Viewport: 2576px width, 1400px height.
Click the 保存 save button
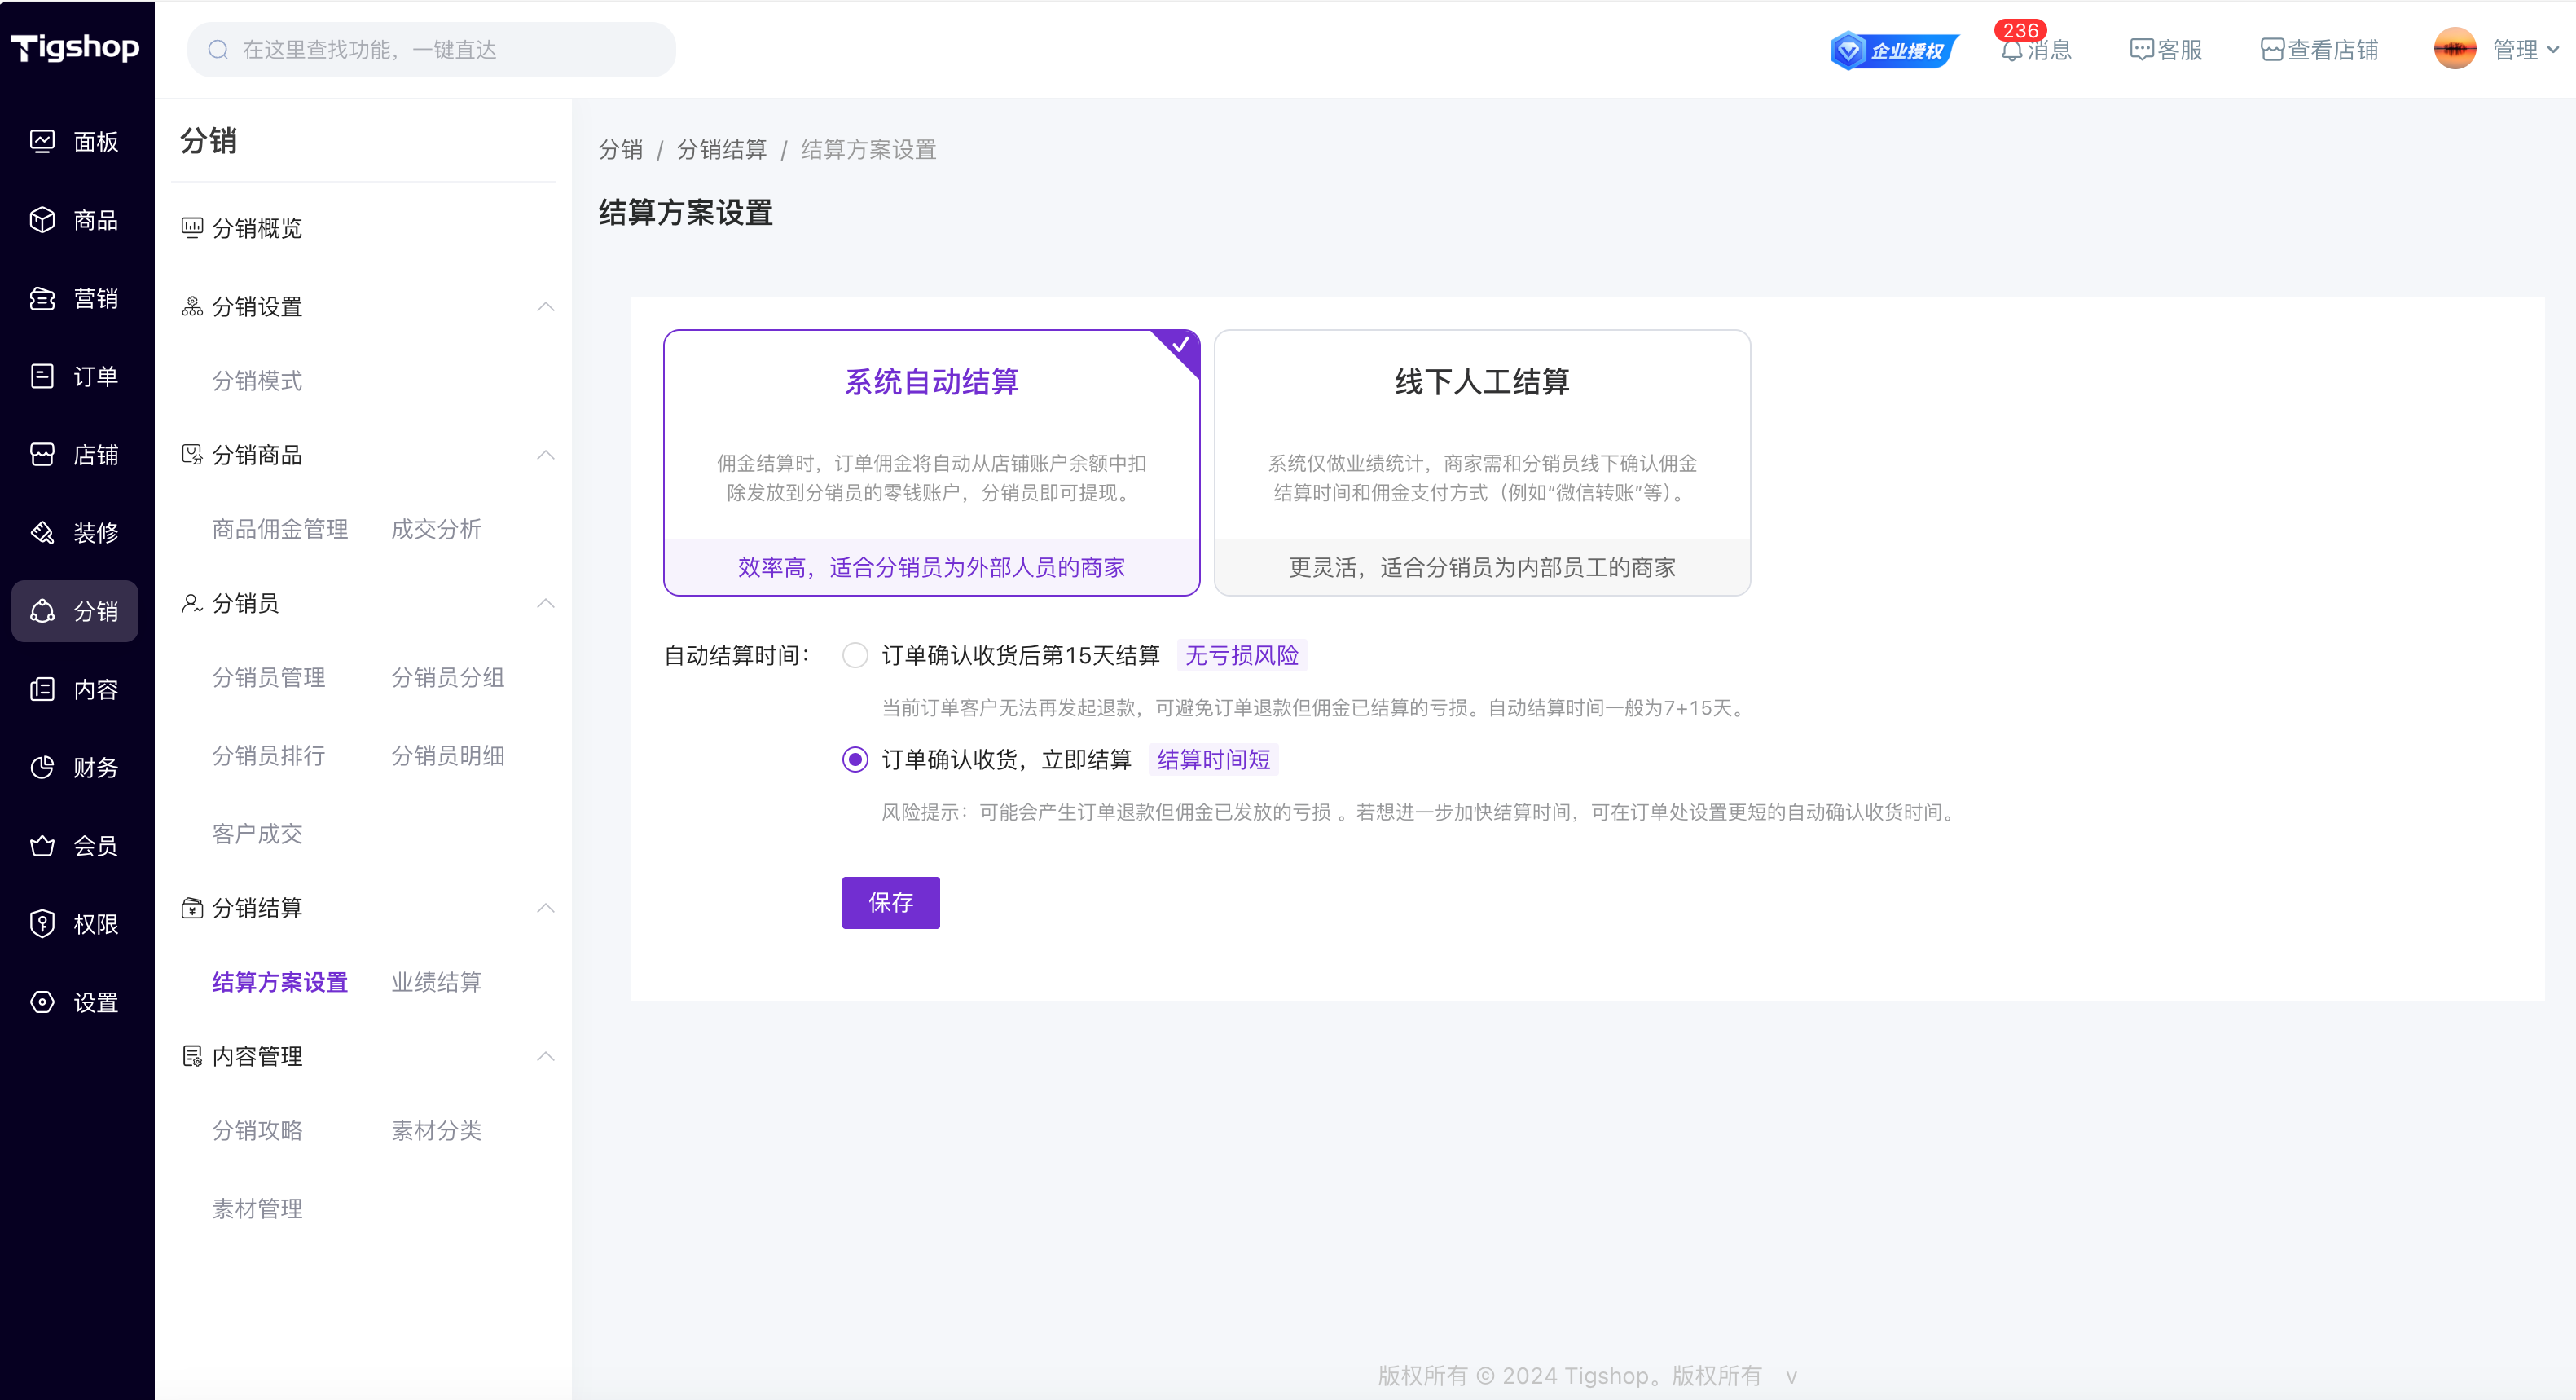click(x=891, y=903)
